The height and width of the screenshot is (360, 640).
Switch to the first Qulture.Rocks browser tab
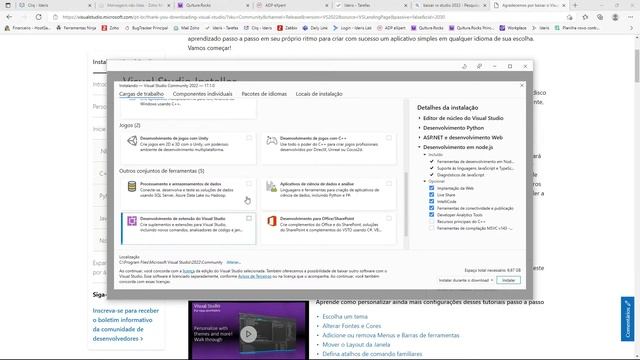point(213,5)
